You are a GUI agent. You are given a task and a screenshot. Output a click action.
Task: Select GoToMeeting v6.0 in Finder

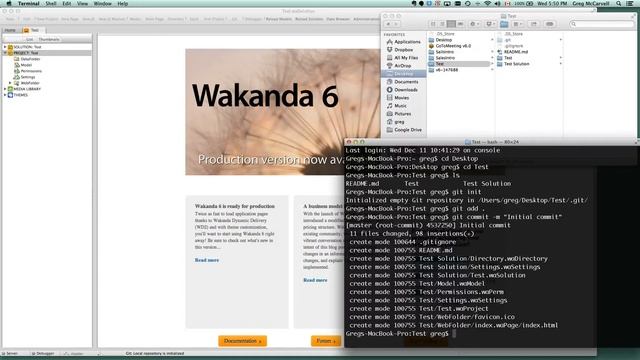(450, 46)
